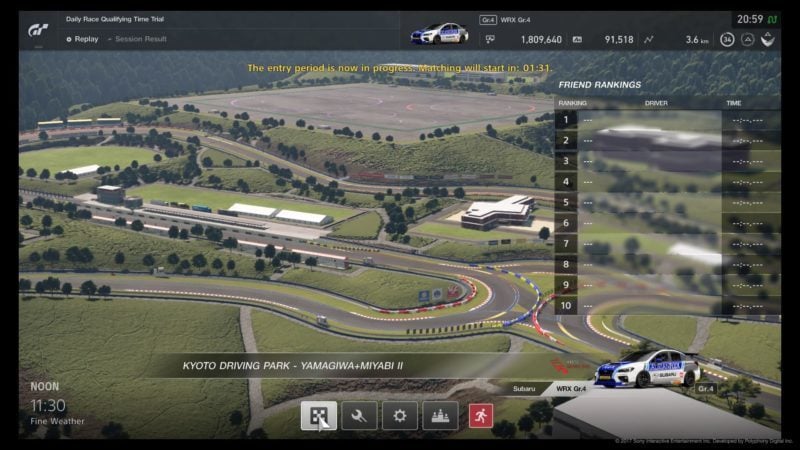Select friend ranking row 7
The width and height of the screenshot is (800, 450).
tap(667, 243)
